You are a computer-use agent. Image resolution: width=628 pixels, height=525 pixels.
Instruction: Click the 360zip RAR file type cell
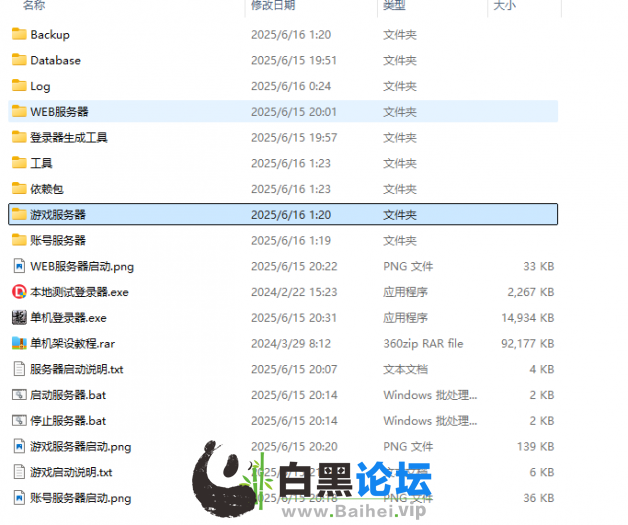click(423, 344)
